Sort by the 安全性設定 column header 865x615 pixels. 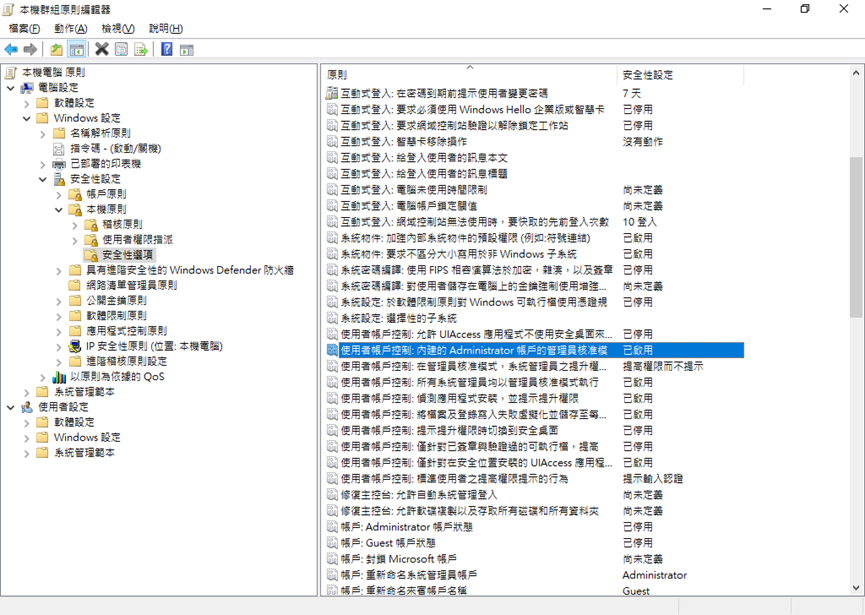pyautogui.click(x=680, y=74)
